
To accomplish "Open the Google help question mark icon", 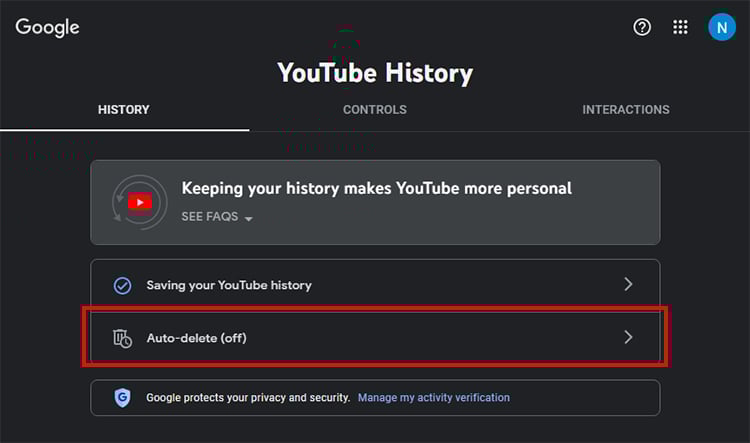I will click(642, 27).
